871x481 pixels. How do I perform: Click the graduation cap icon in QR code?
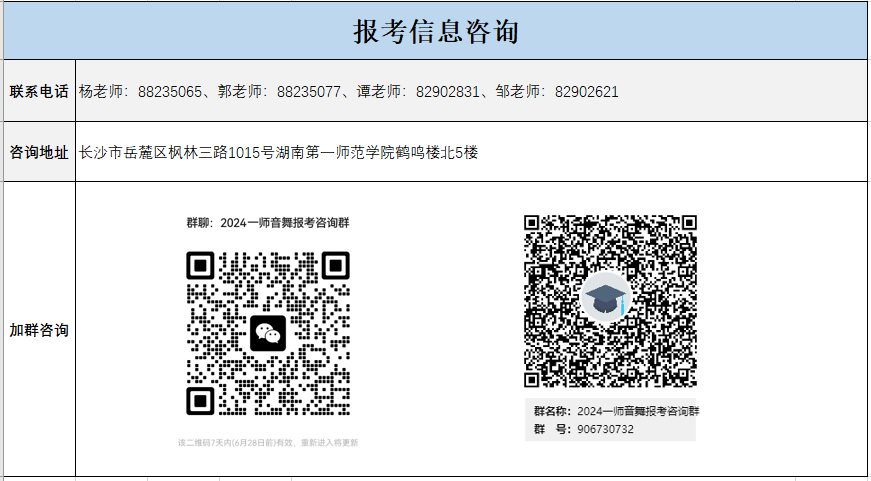click(607, 298)
